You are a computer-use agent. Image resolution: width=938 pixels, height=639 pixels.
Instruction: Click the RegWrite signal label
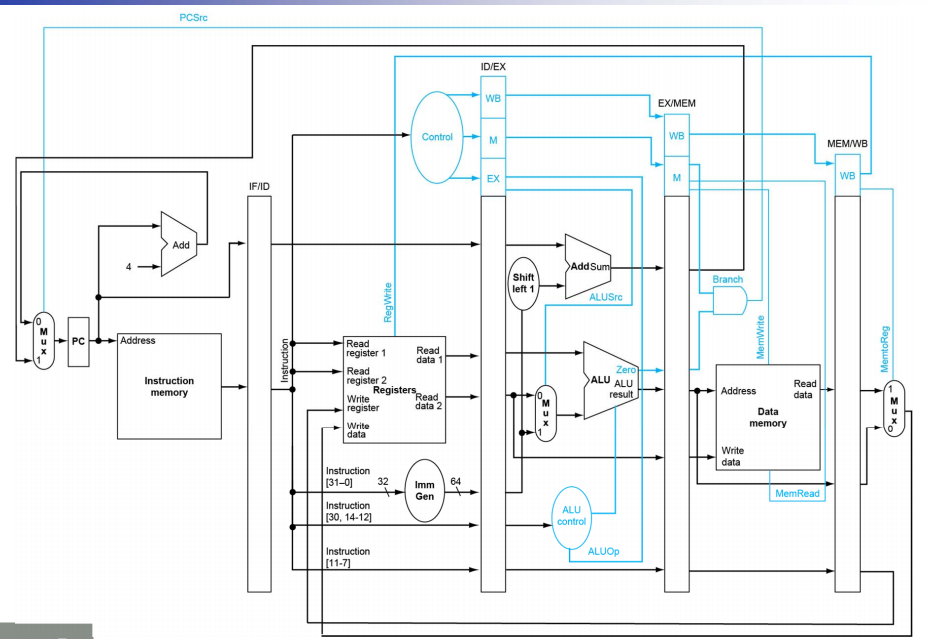coord(388,303)
